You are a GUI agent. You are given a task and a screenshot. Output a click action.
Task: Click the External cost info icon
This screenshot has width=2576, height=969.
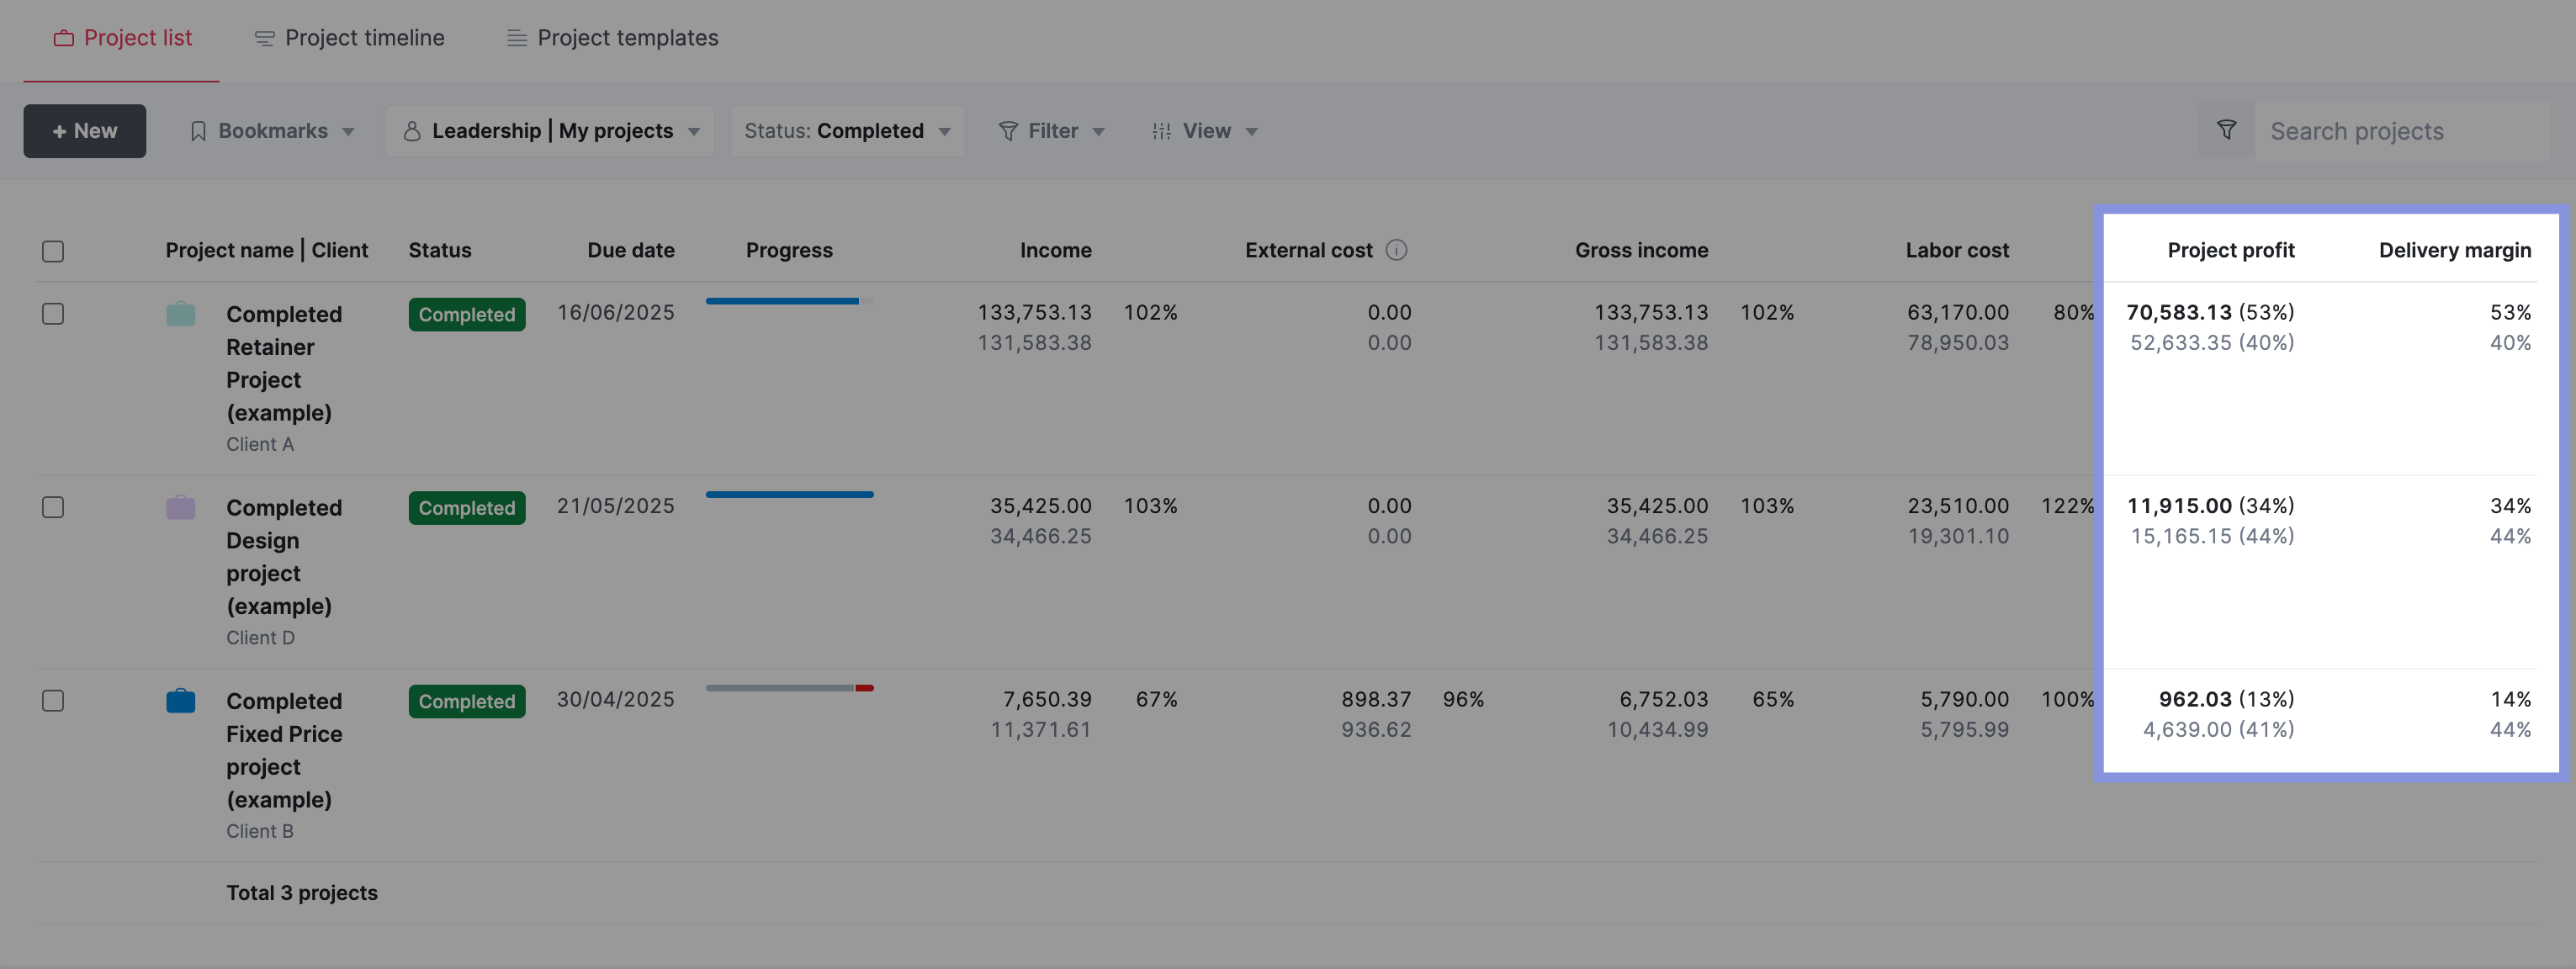coord(1396,250)
